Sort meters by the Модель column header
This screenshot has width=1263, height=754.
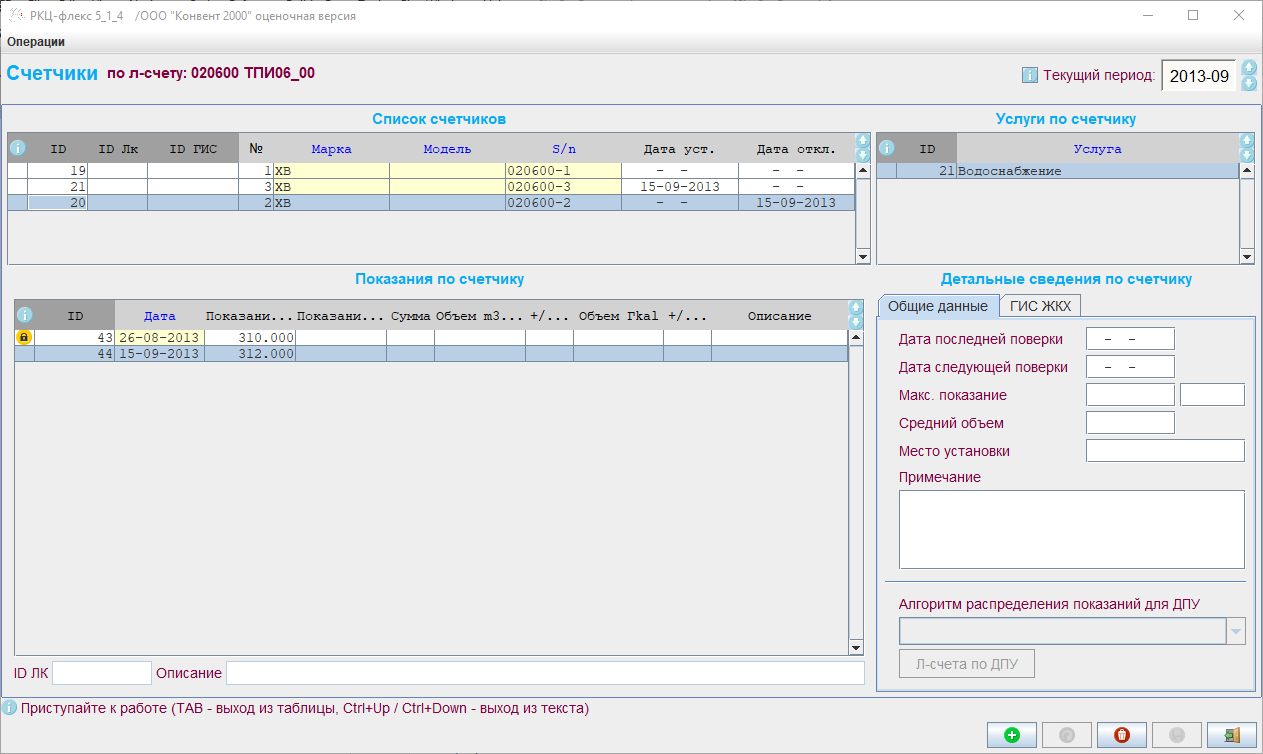pos(447,149)
